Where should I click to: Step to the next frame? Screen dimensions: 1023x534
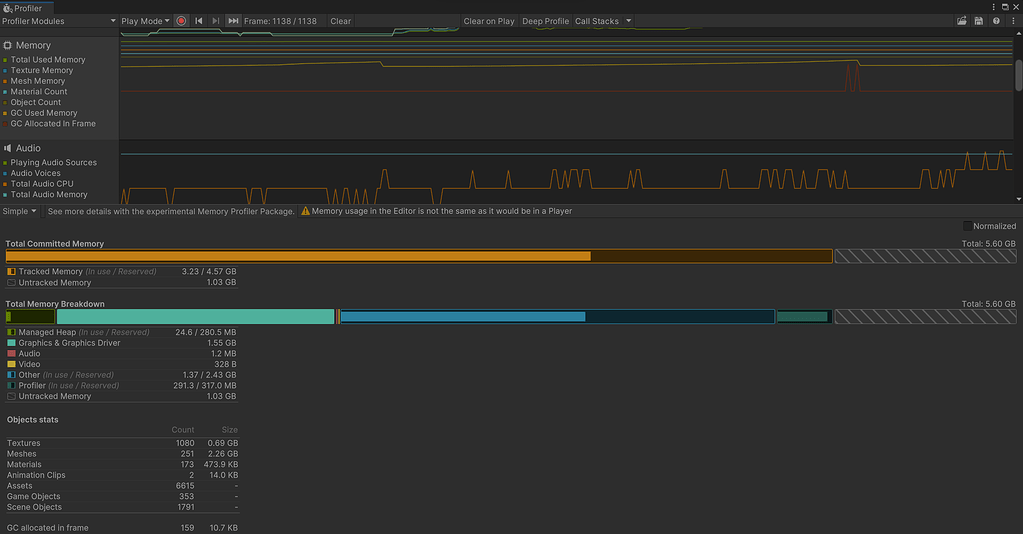tap(215, 21)
